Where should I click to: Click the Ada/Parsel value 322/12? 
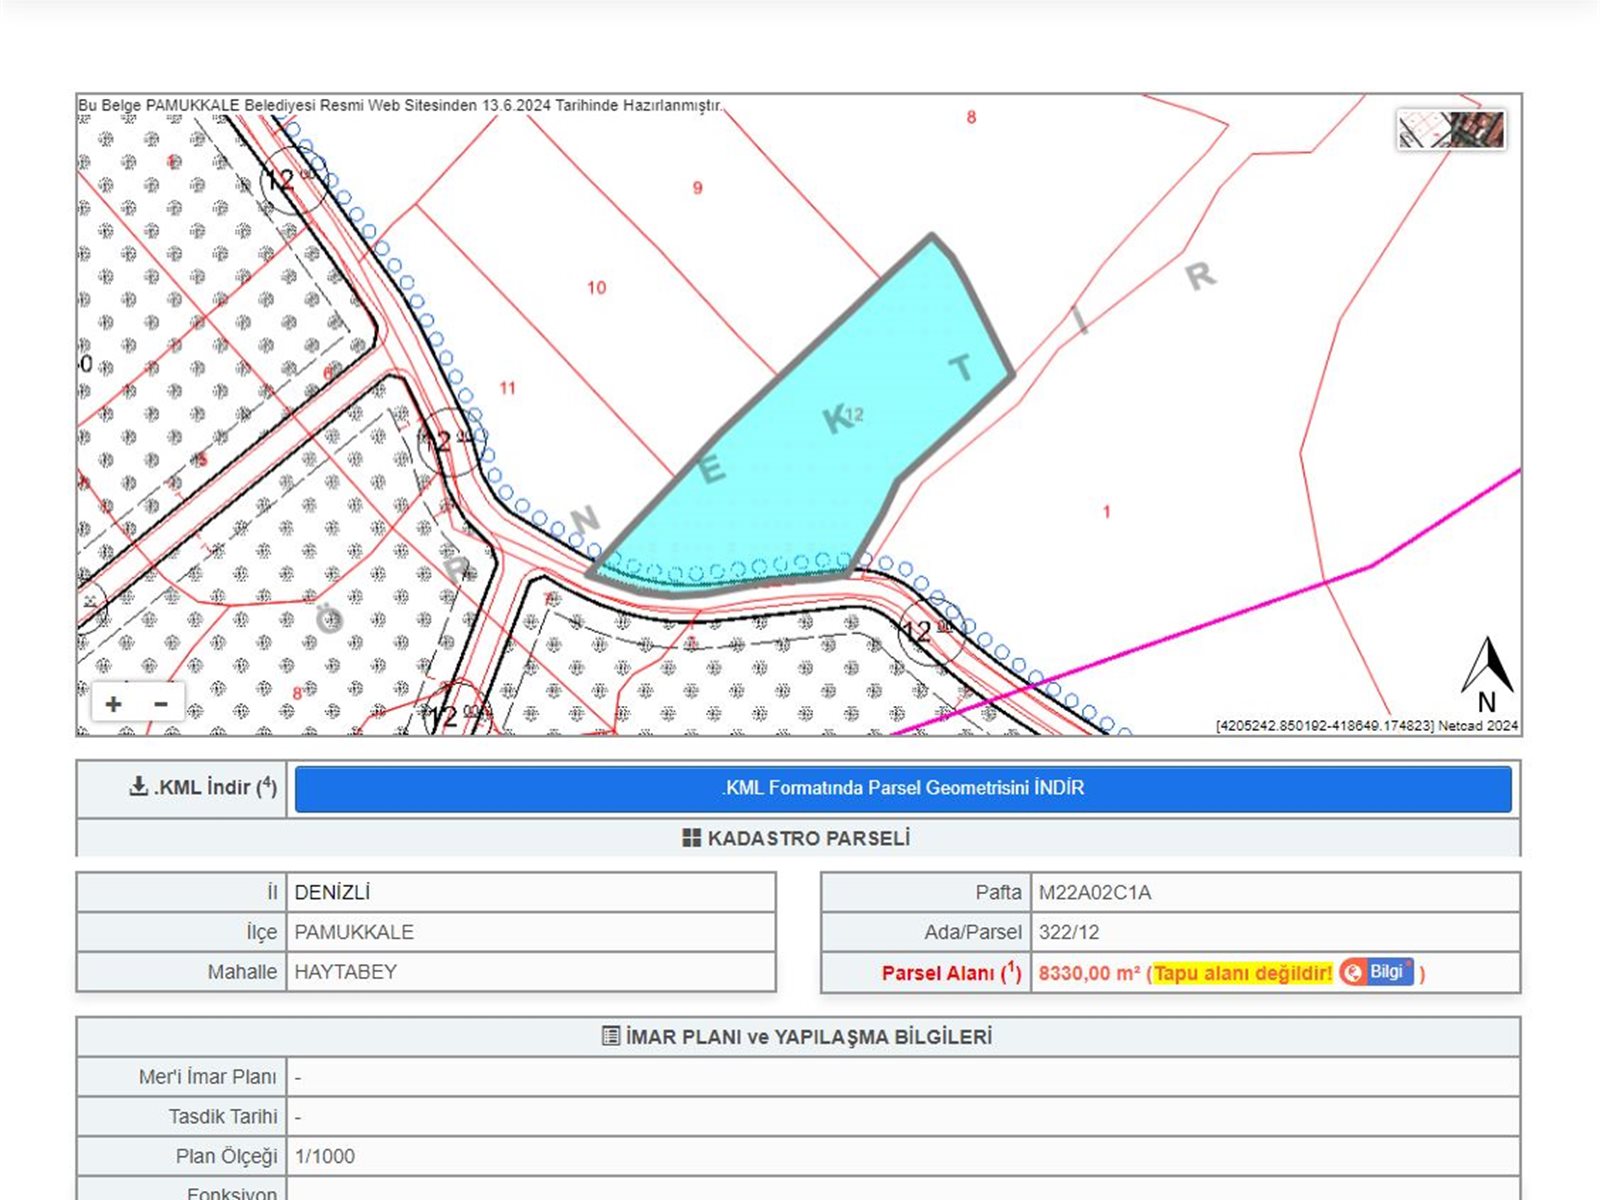[x=1068, y=932]
